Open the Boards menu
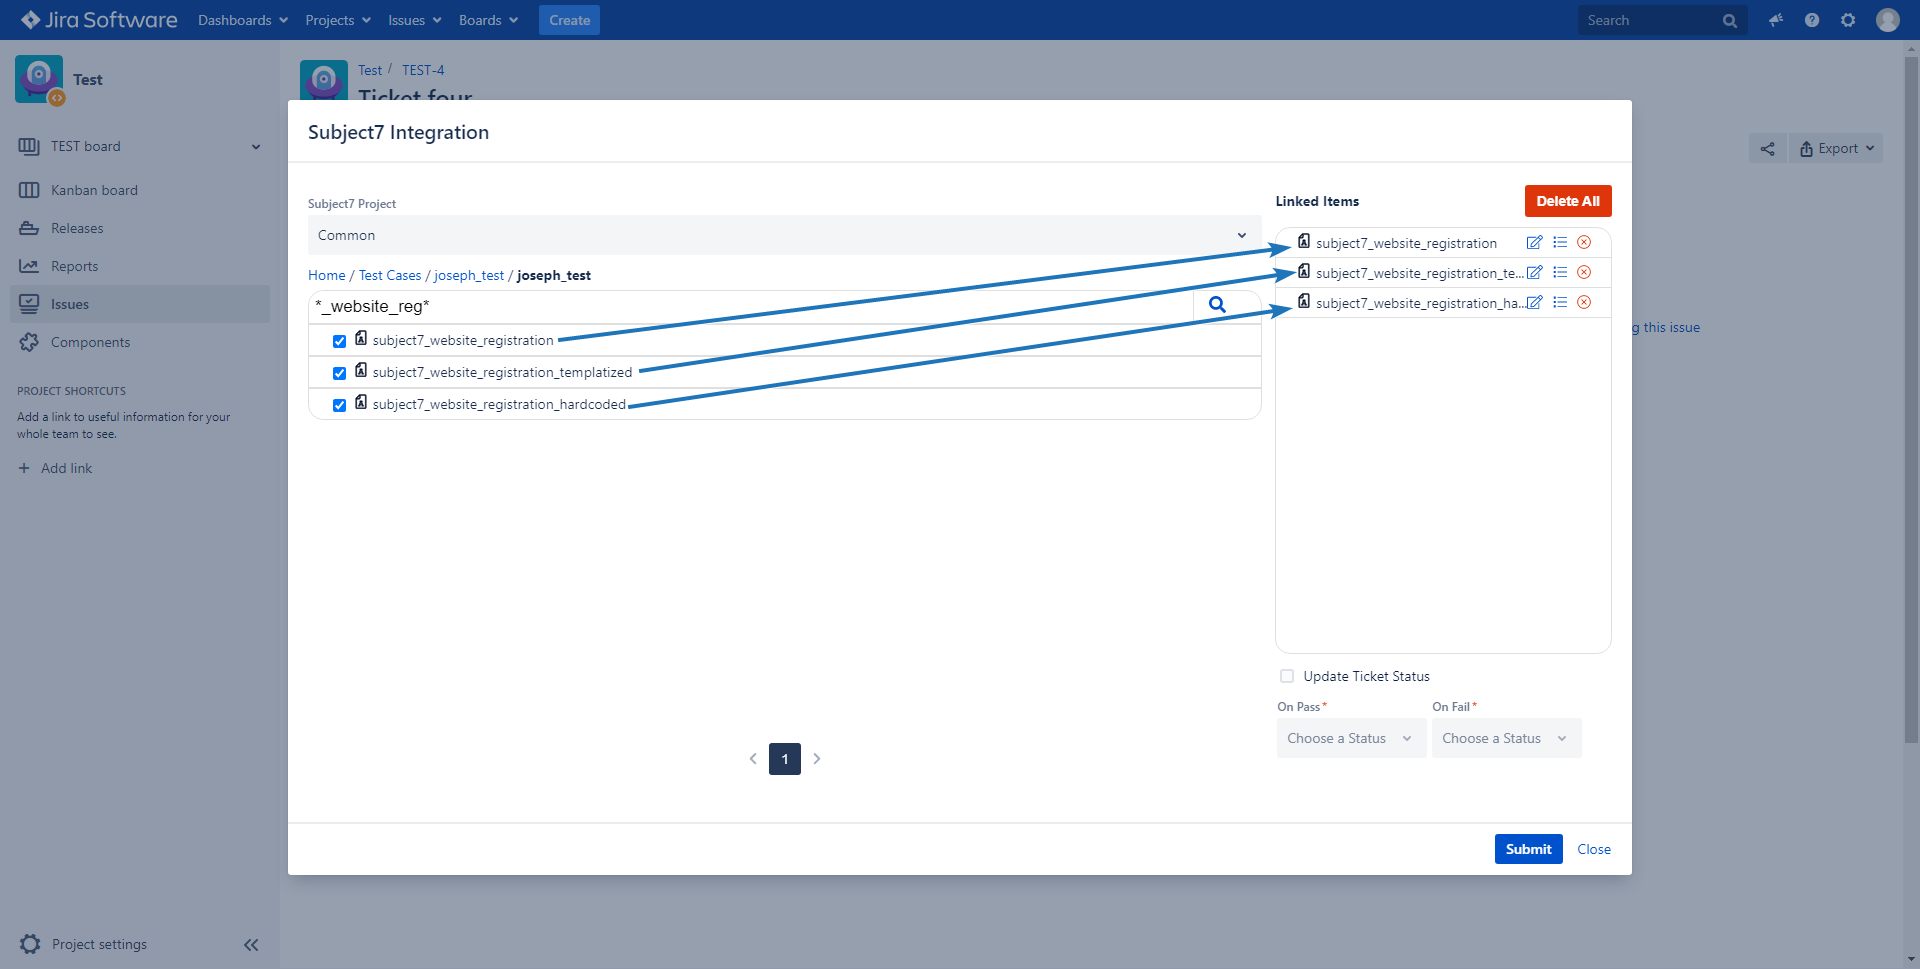This screenshot has height=969, width=1920. click(x=488, y=20)
